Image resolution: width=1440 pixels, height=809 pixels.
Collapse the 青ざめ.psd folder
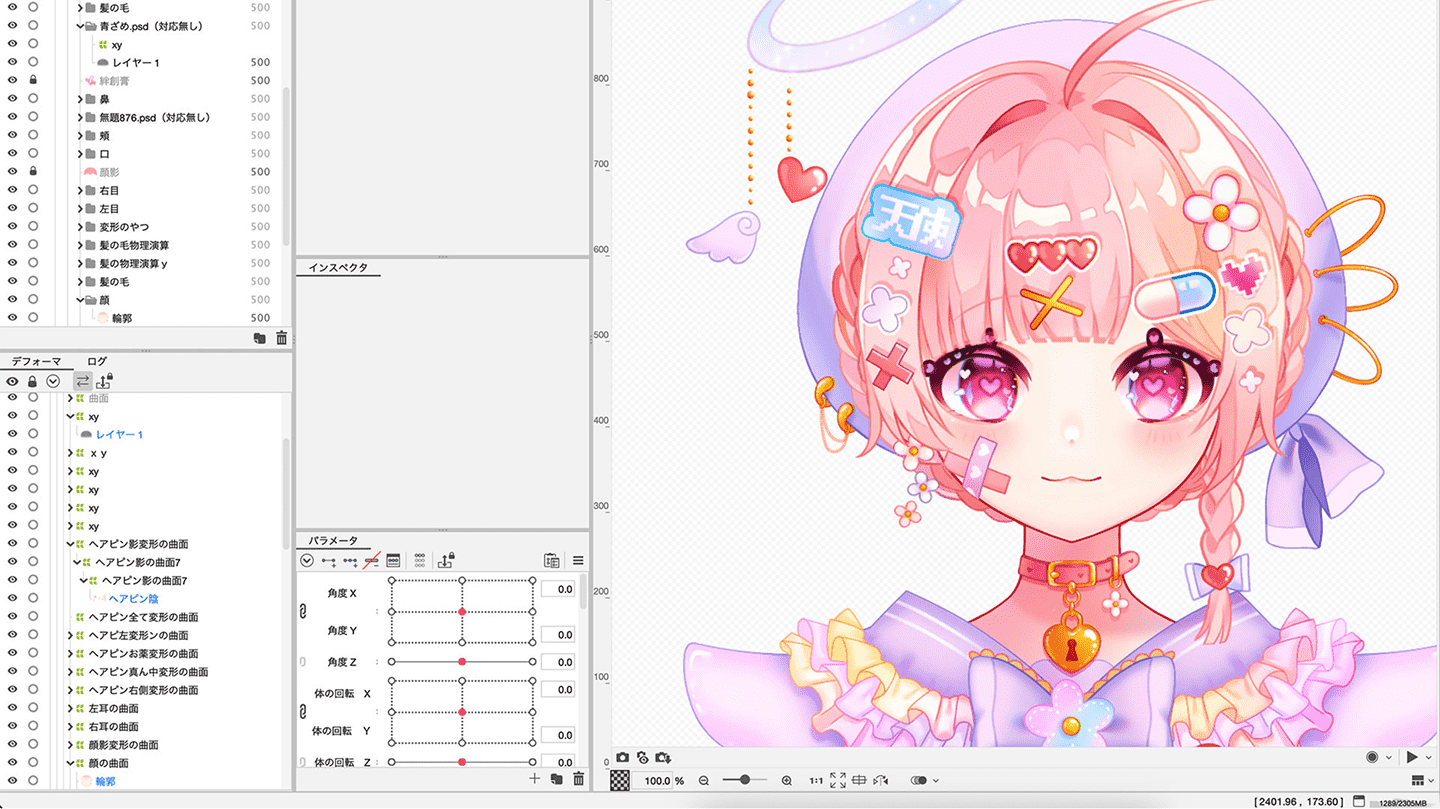point(80,26)
